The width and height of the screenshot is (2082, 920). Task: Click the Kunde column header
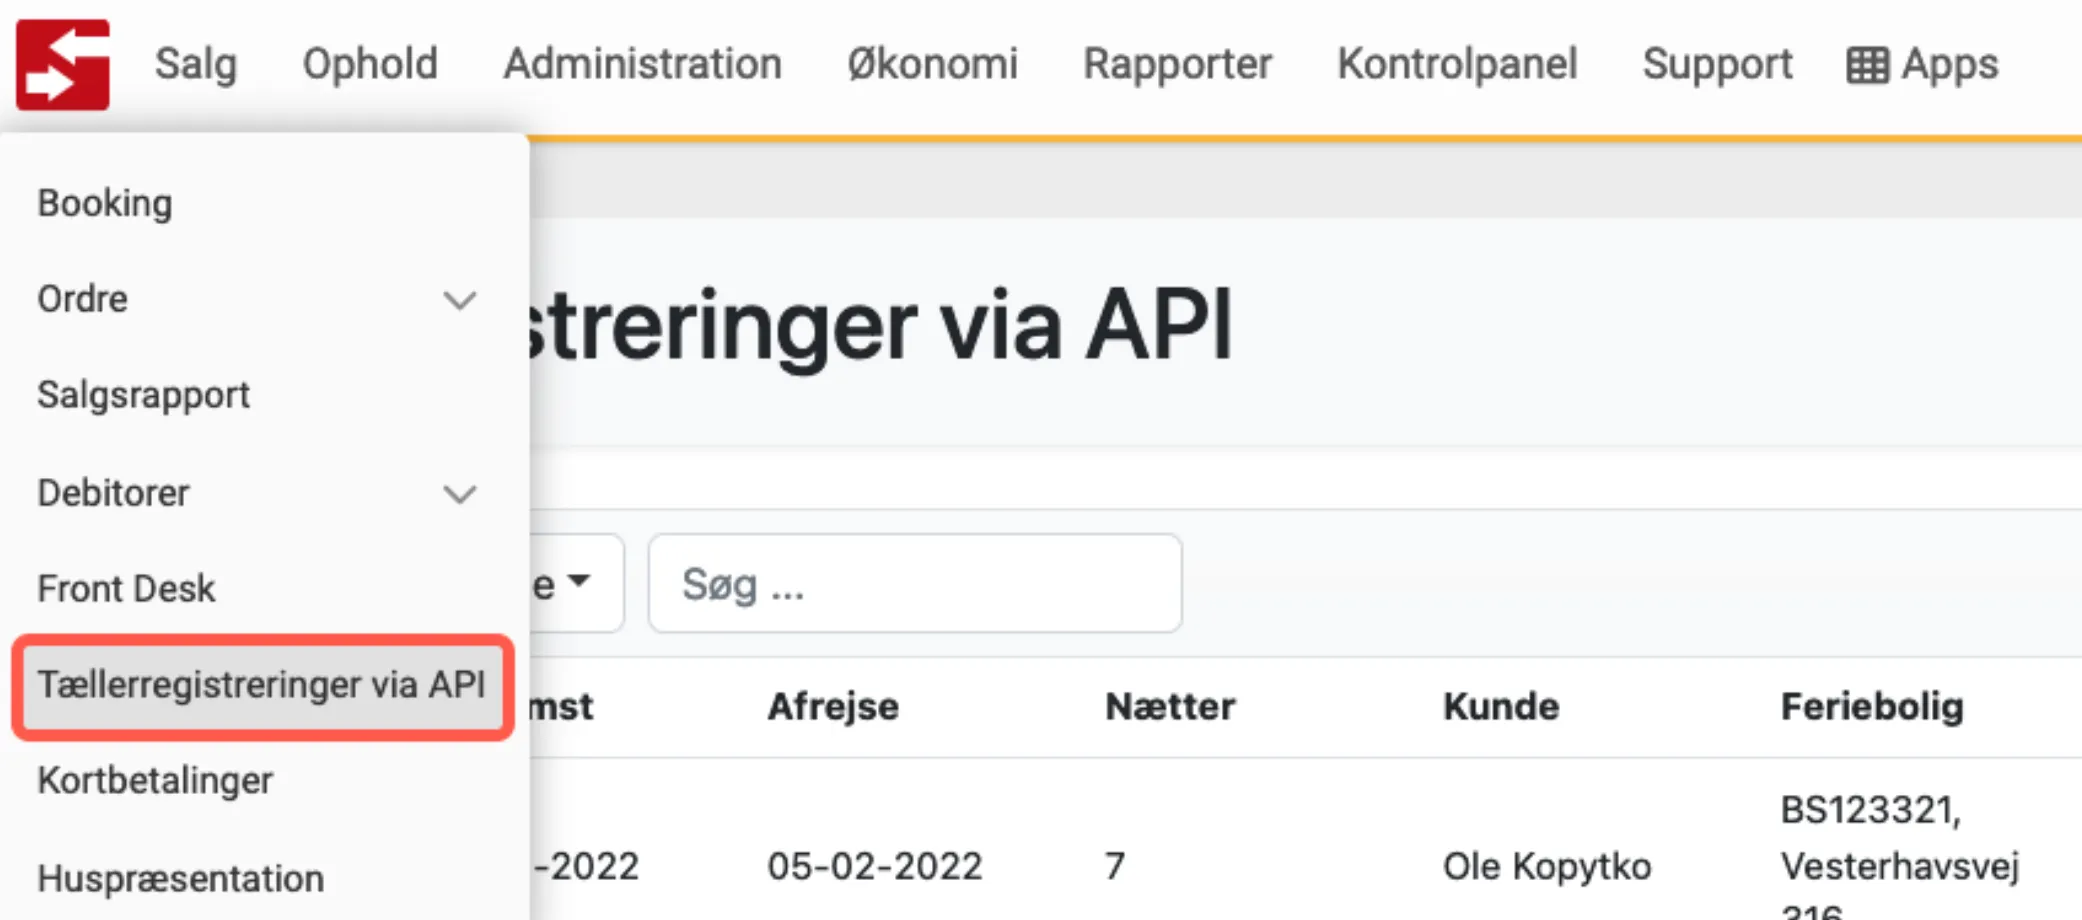1500,706
